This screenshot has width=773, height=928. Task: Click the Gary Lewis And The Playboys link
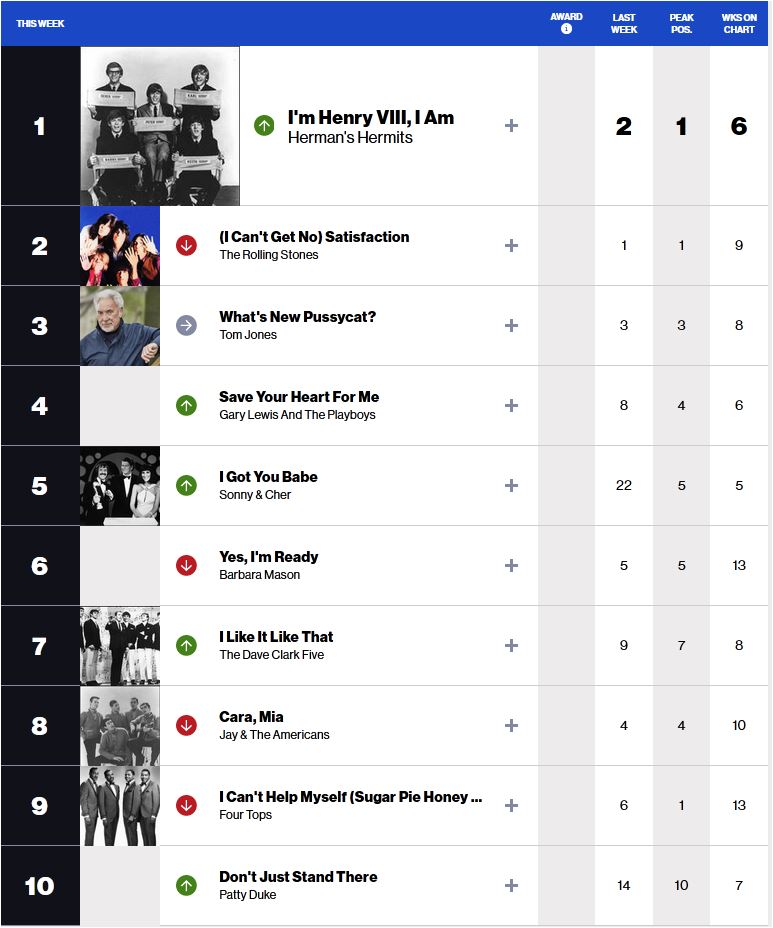click(297, 415)
